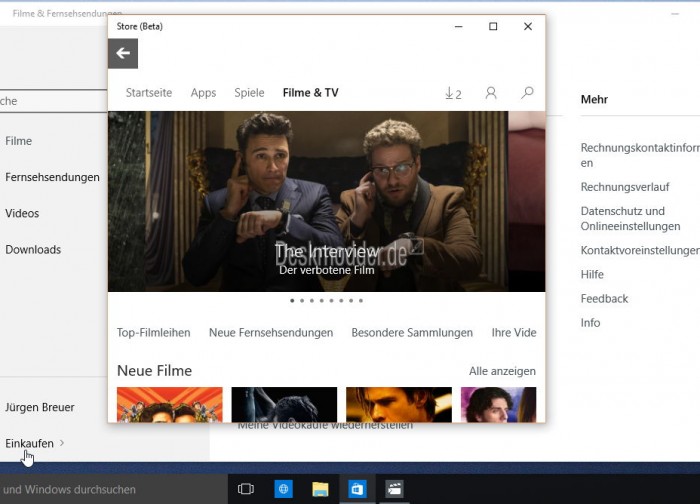Screen dimensions: 700x504
Task: Open Besondere Sammlungen category link
Action: point(412,333)
